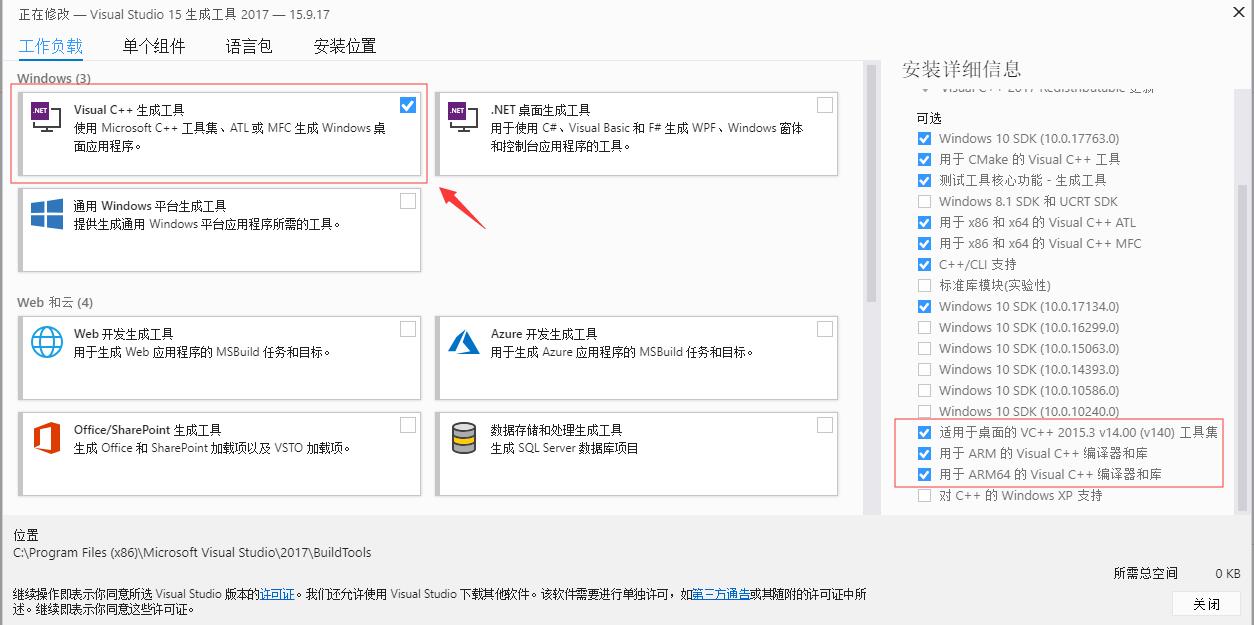
Task: Open the 许可证 link
Action: point(277,594)
